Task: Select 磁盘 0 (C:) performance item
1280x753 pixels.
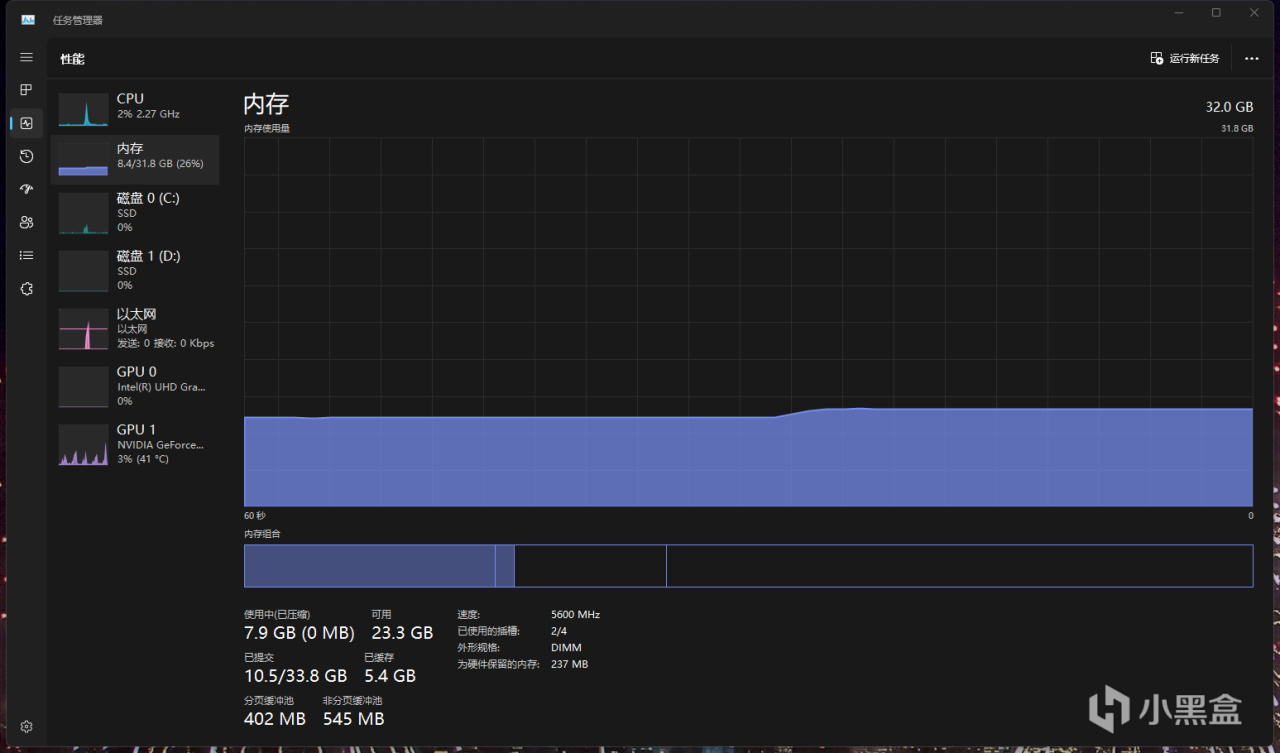Action: (135, 213)
